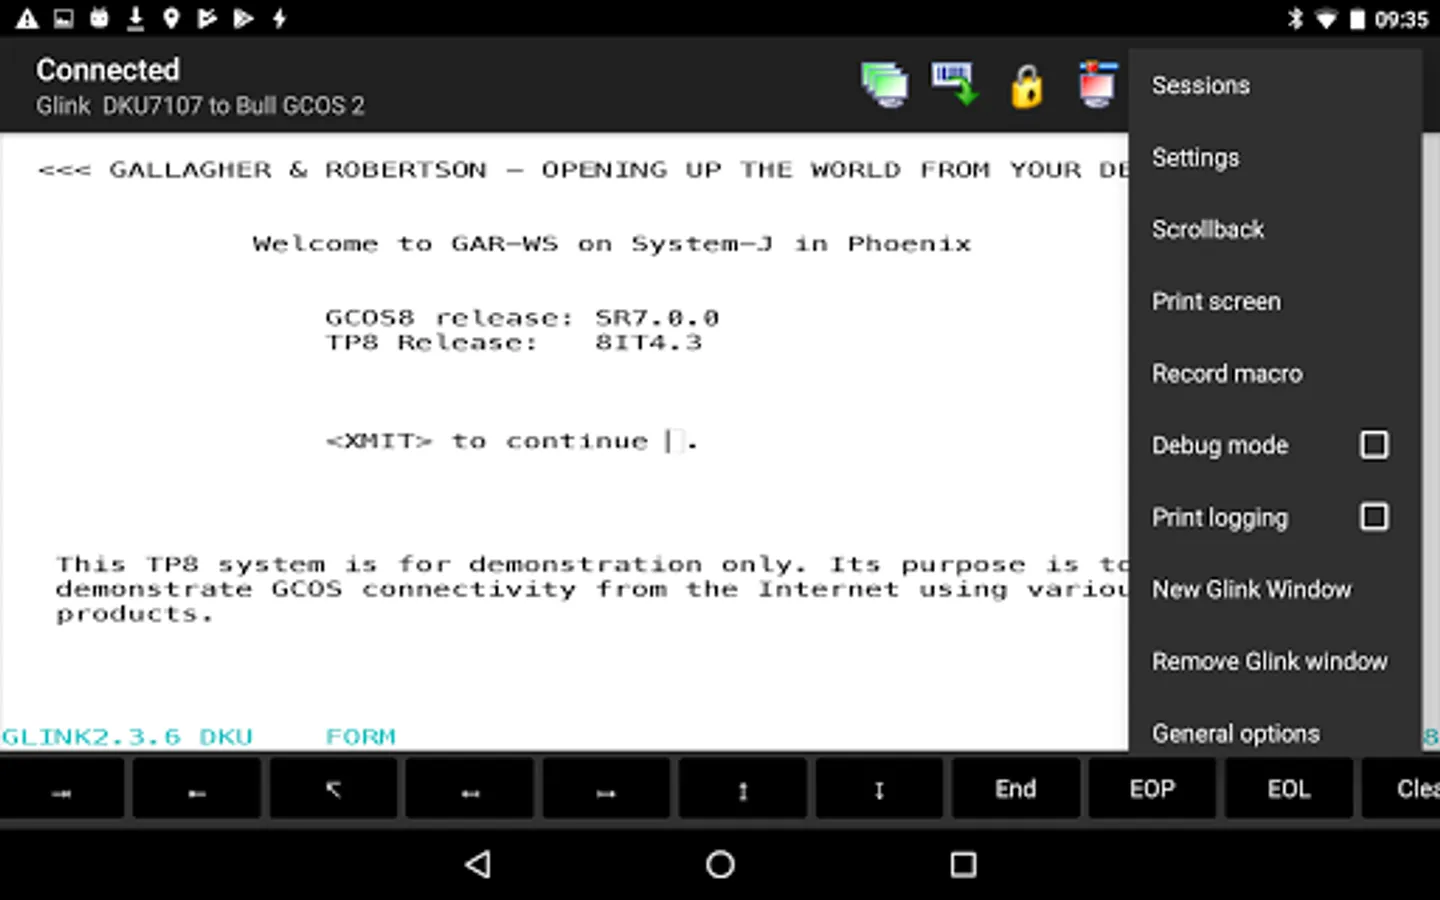Viewport: 1440px width, 900px height.
Task: Select Print screen menu entry
Action: (x=1275, y=301)
